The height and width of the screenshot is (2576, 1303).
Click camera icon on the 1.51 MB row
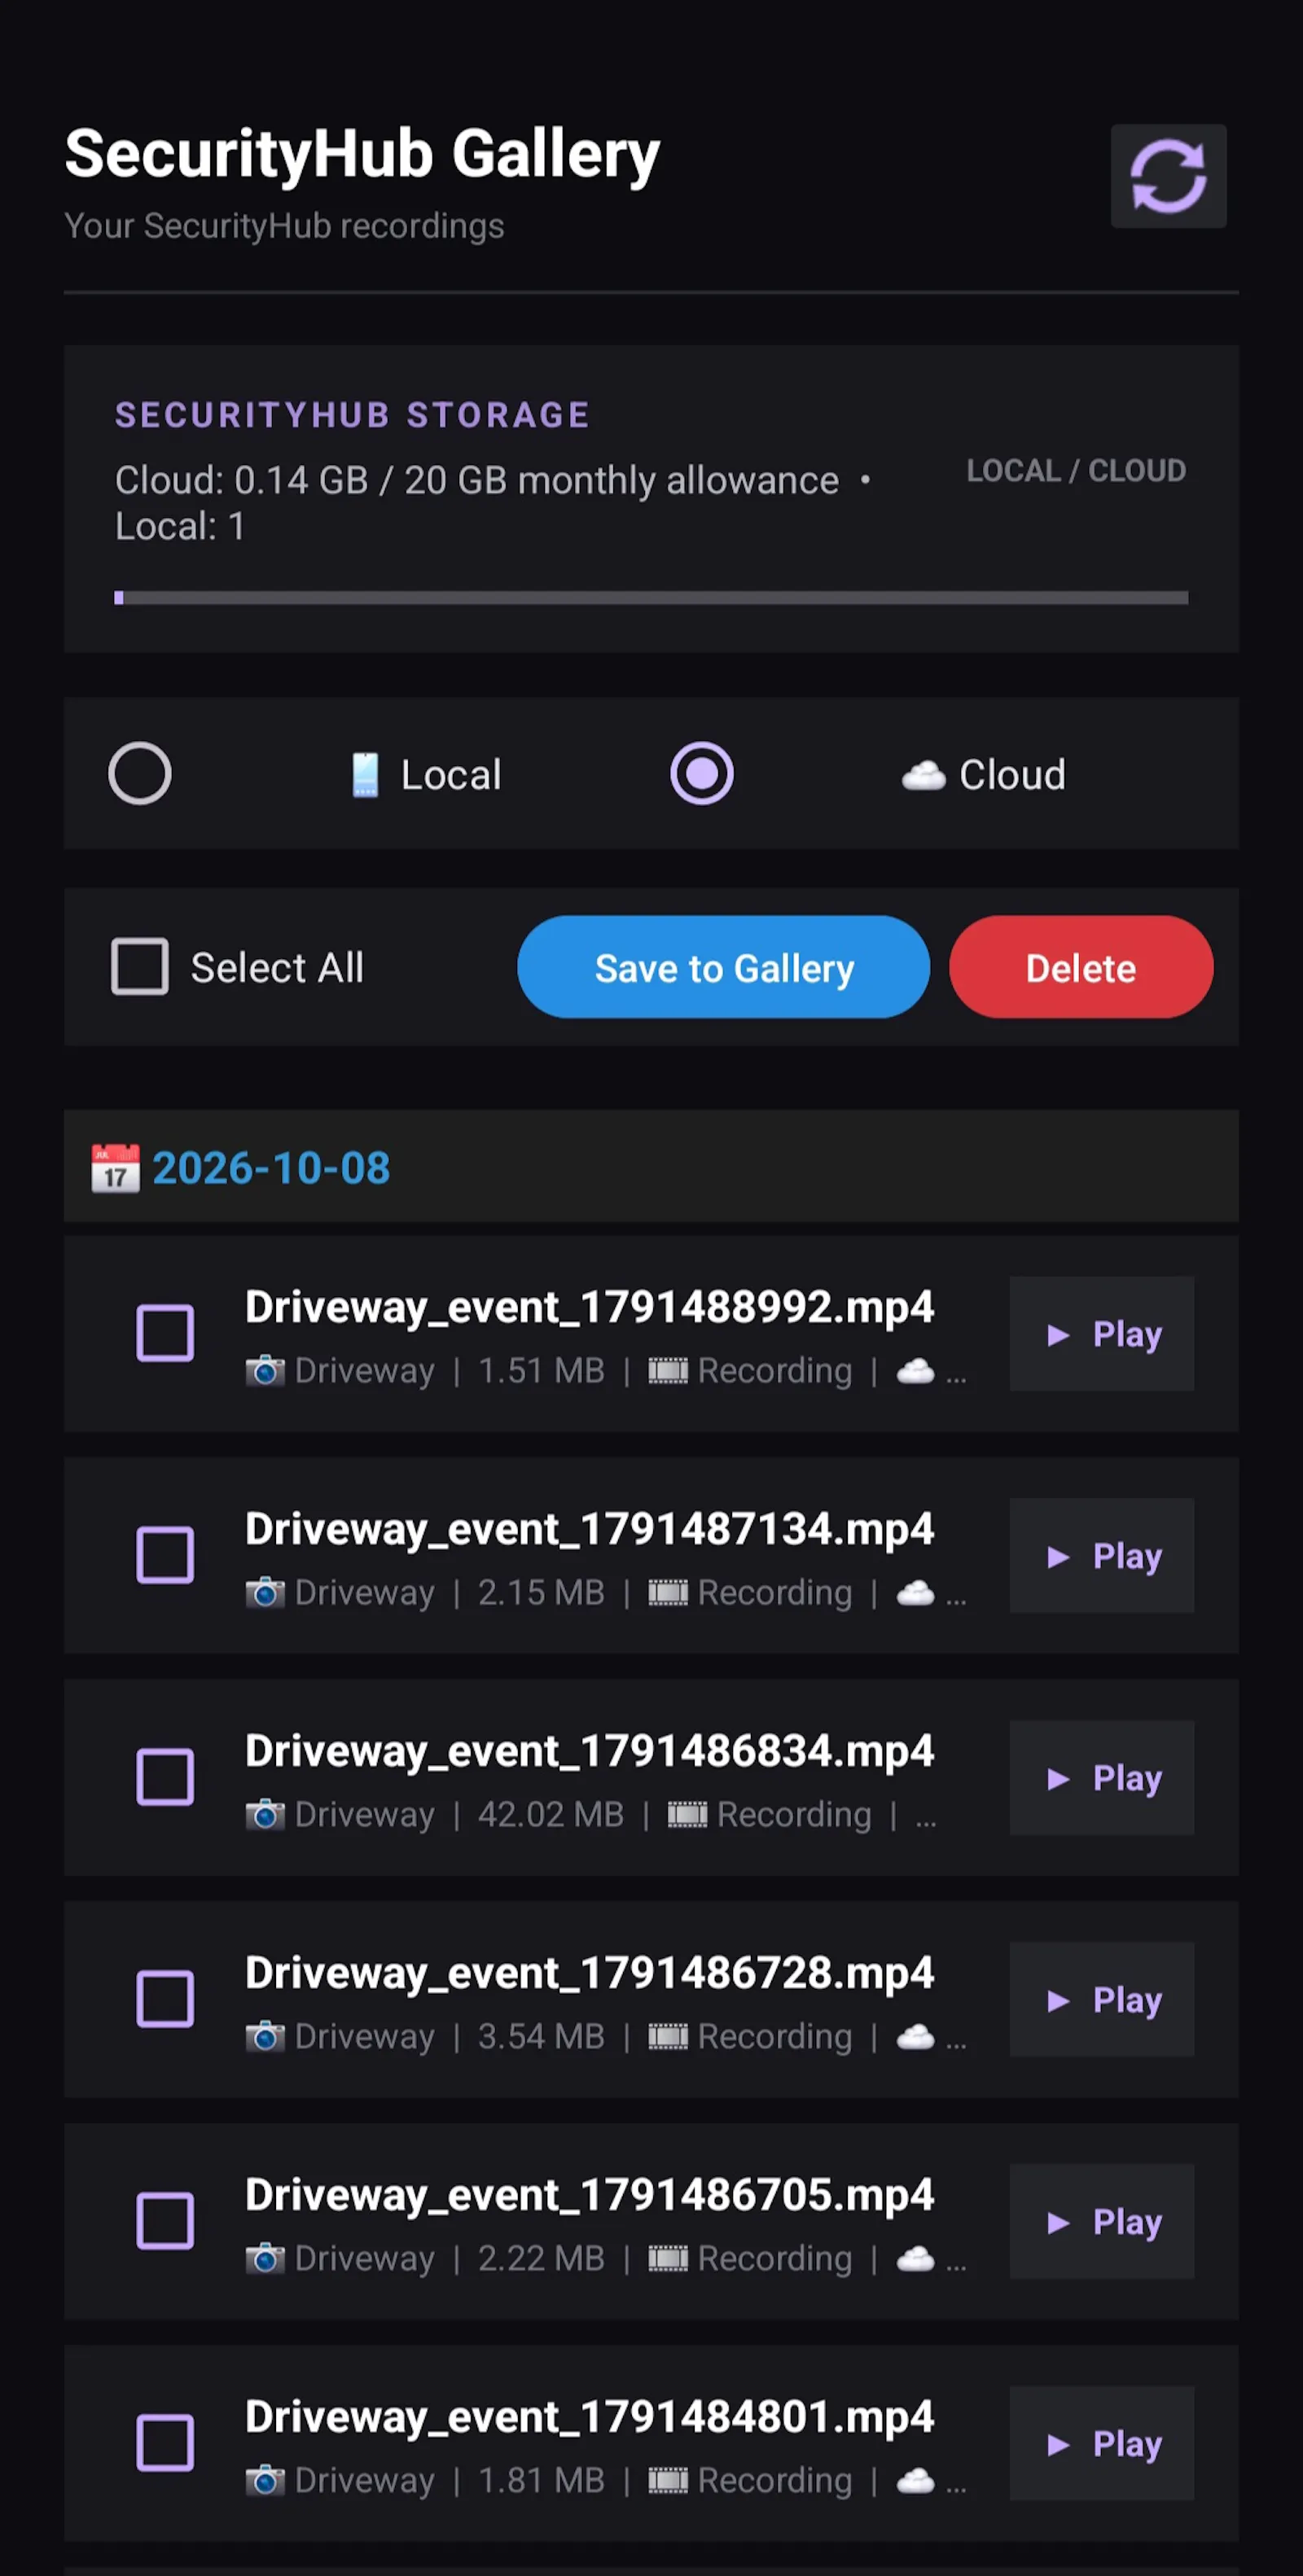point(265,1371)
